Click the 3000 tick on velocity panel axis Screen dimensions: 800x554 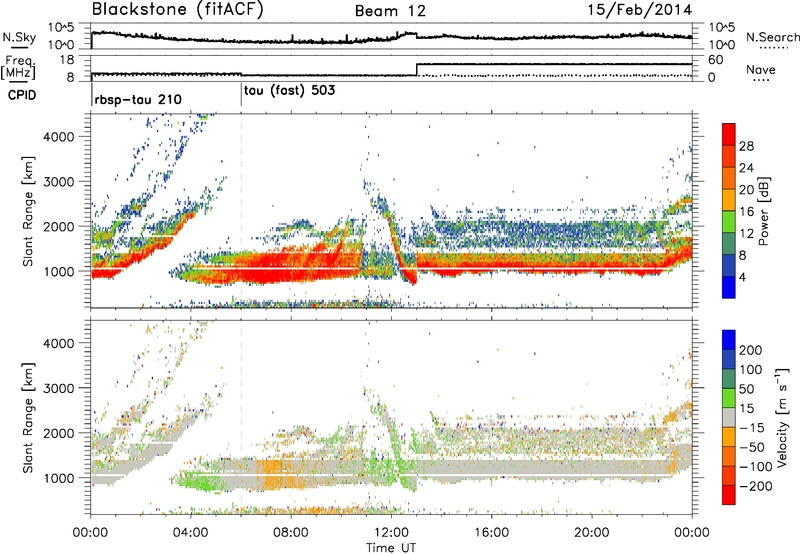click(58, 388)
